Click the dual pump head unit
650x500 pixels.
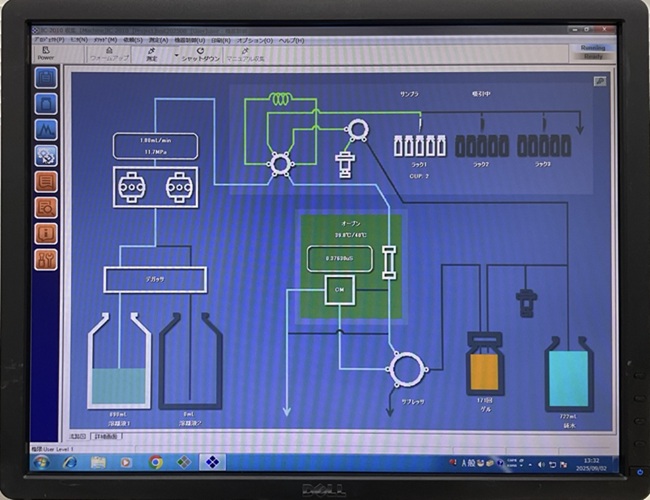coord(155,187)
